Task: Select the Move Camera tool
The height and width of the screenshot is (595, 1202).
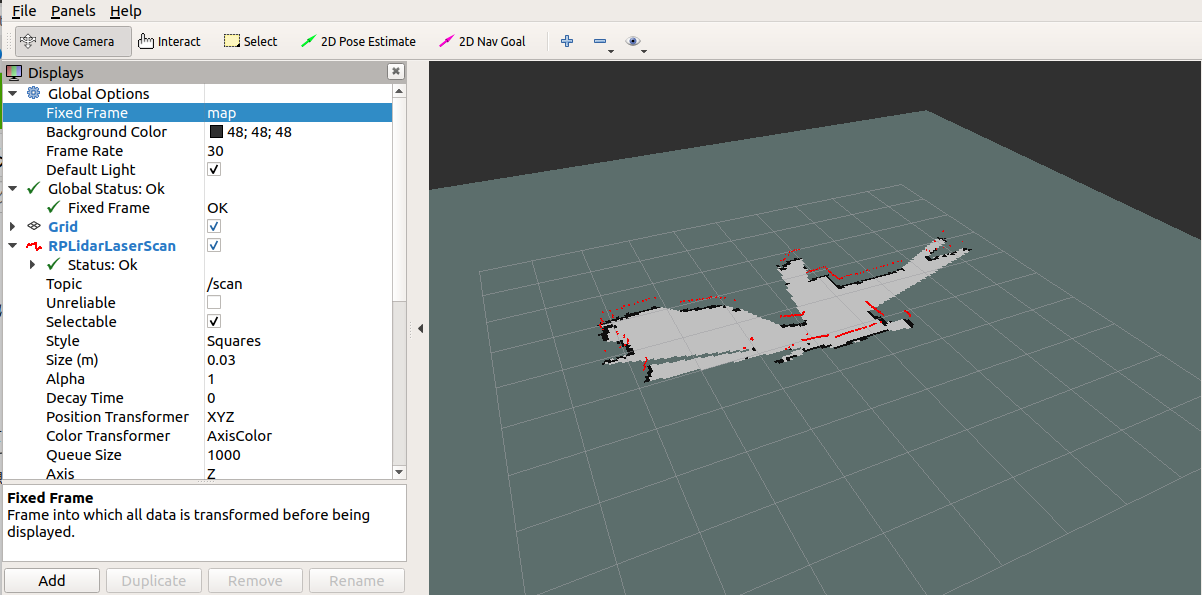Action: click(x=72, y=41)
